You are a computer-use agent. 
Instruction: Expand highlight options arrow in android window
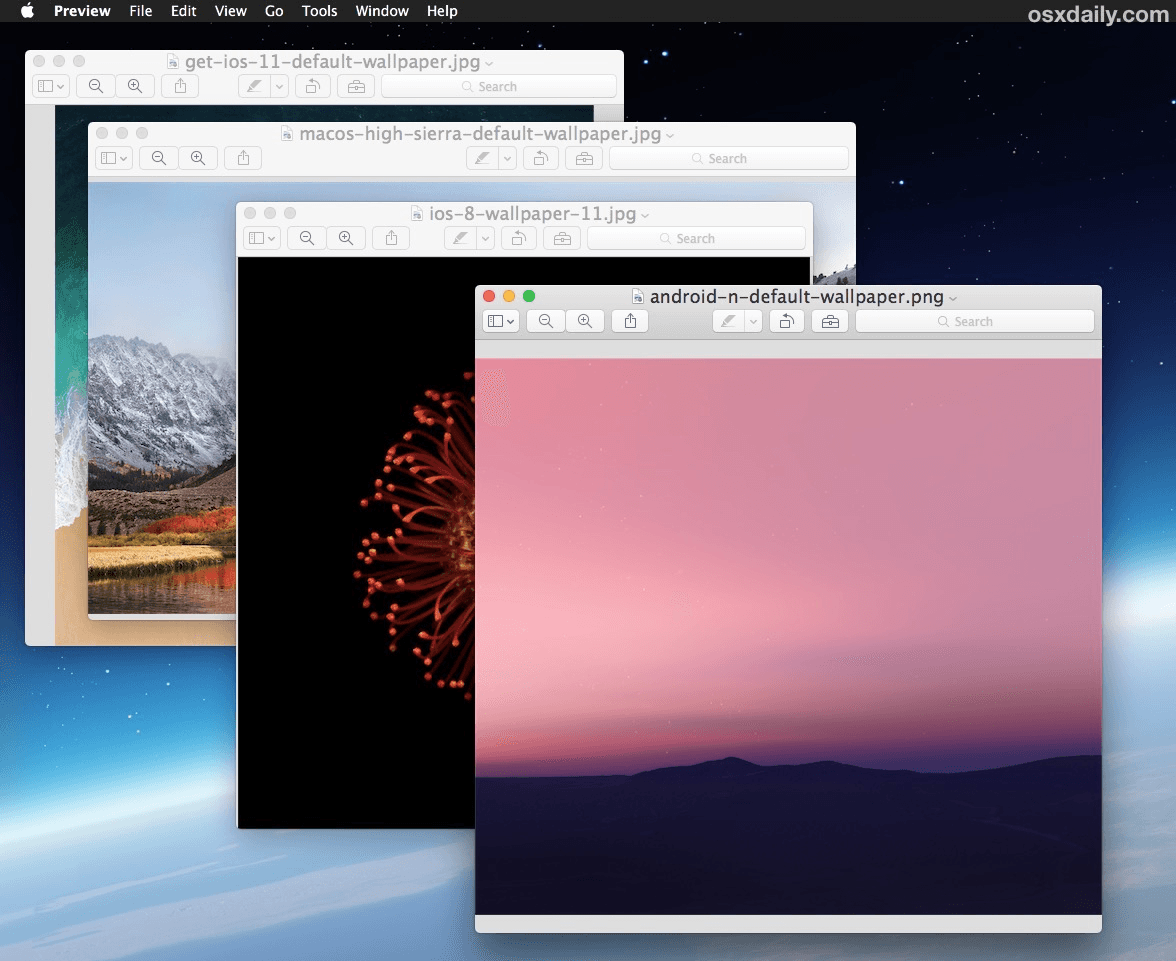coord(753,321)
